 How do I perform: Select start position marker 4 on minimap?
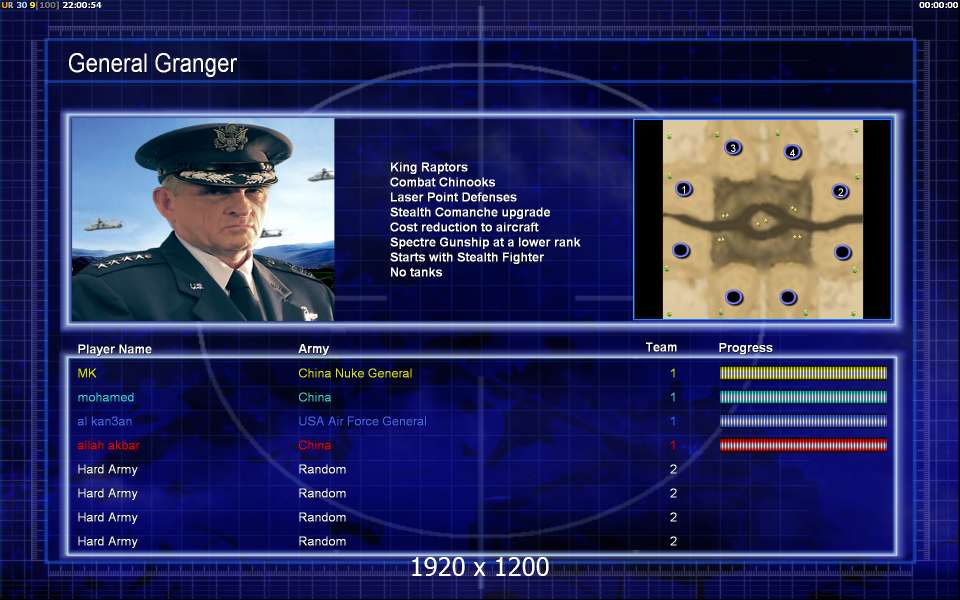coord(792,152)
